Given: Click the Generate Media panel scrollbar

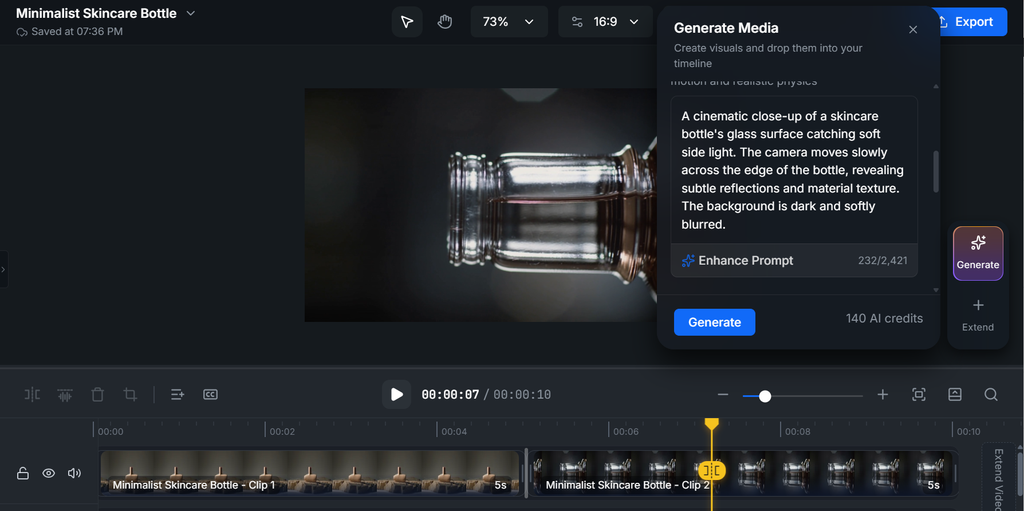Looking at the screenshot, I should click(x=936, y=171).
